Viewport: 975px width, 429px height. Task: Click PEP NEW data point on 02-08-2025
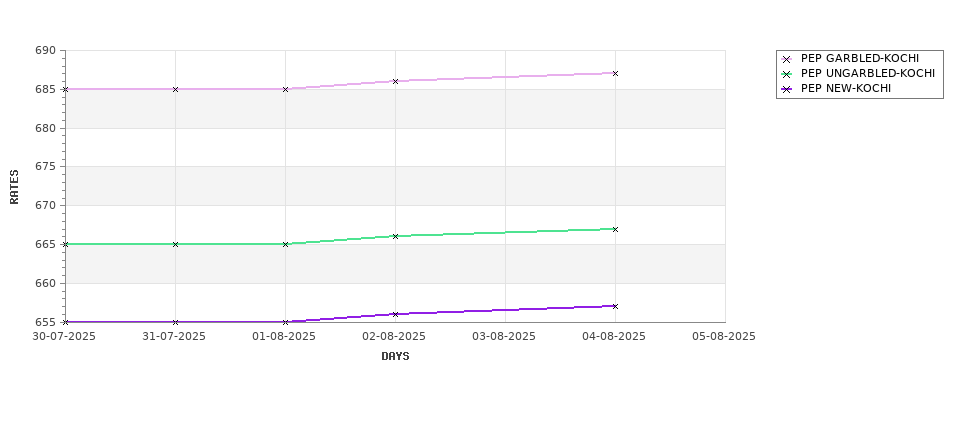pos(395,314)
